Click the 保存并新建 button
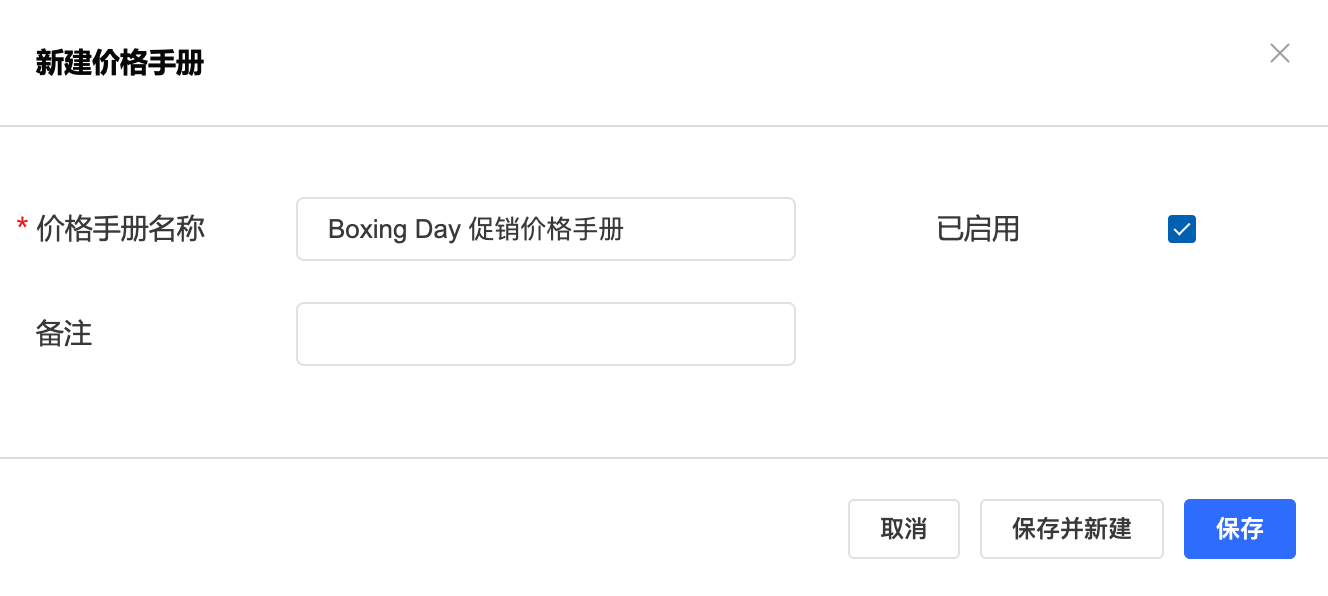This screenshot has height=596, width=1328. click(x=1071, y=529)
